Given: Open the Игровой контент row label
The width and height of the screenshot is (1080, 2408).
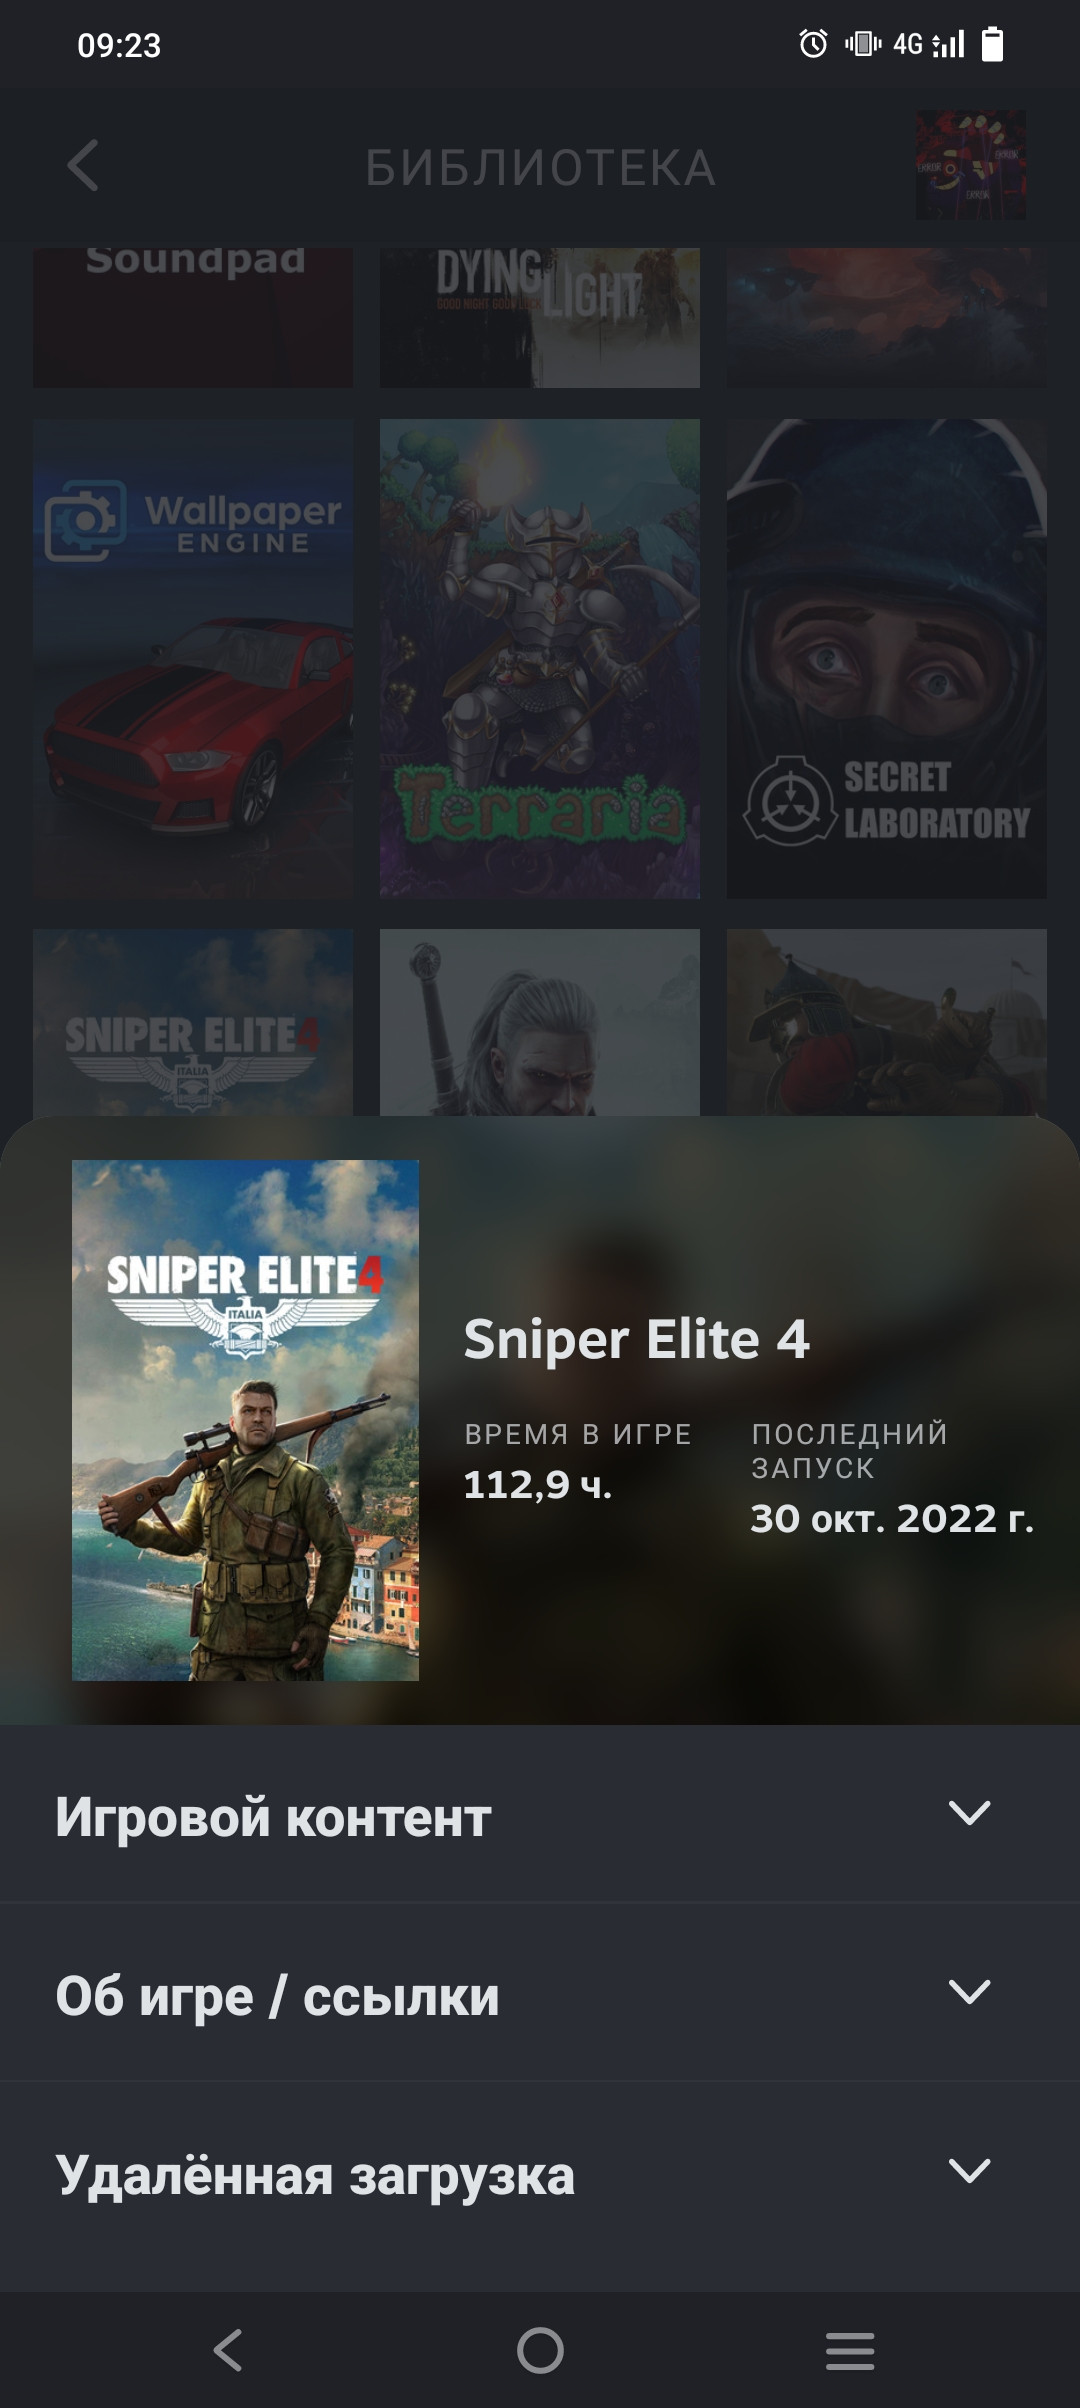Looking at the screenshot, I should pos(273,1817).
